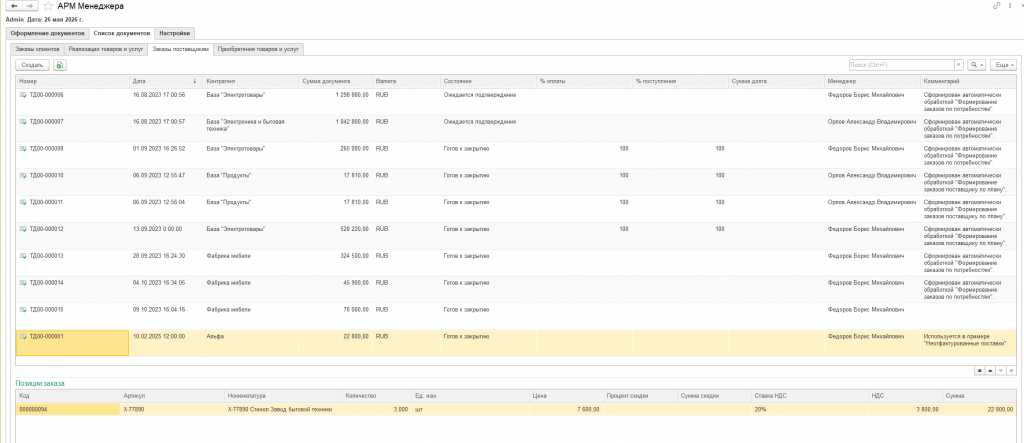Select the amount cell 265 080,00
This screenshot has height=443, width=1024.
pos(335,156)
